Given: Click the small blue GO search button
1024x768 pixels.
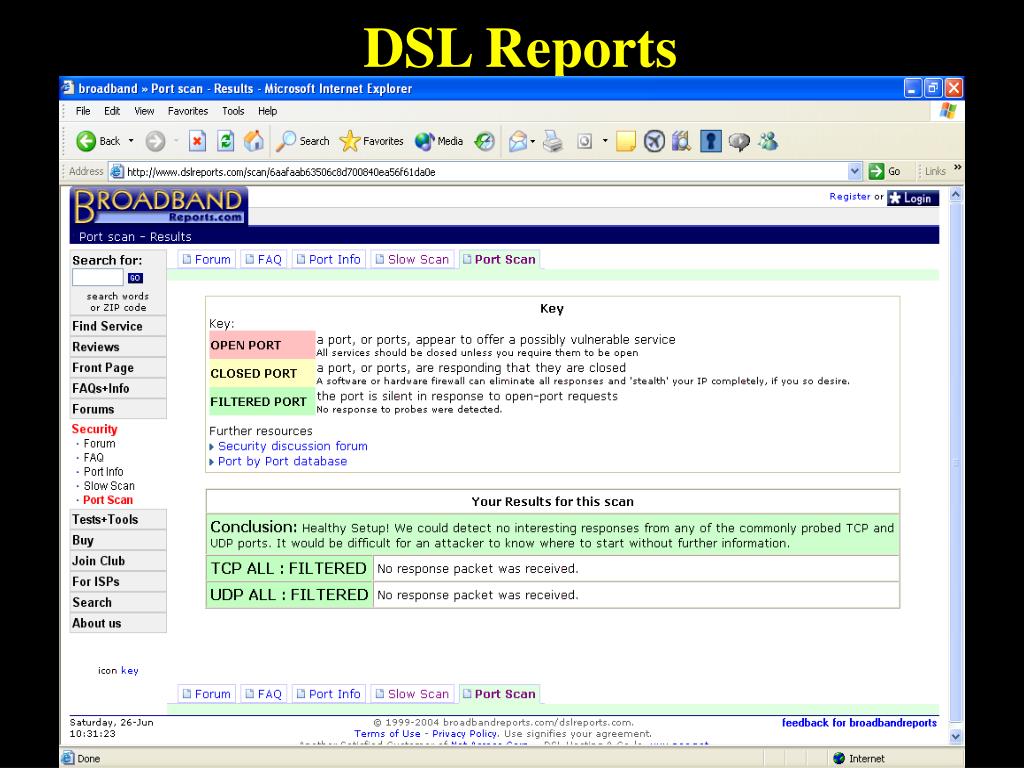Looking at the screenshot, I should (135, 278).
